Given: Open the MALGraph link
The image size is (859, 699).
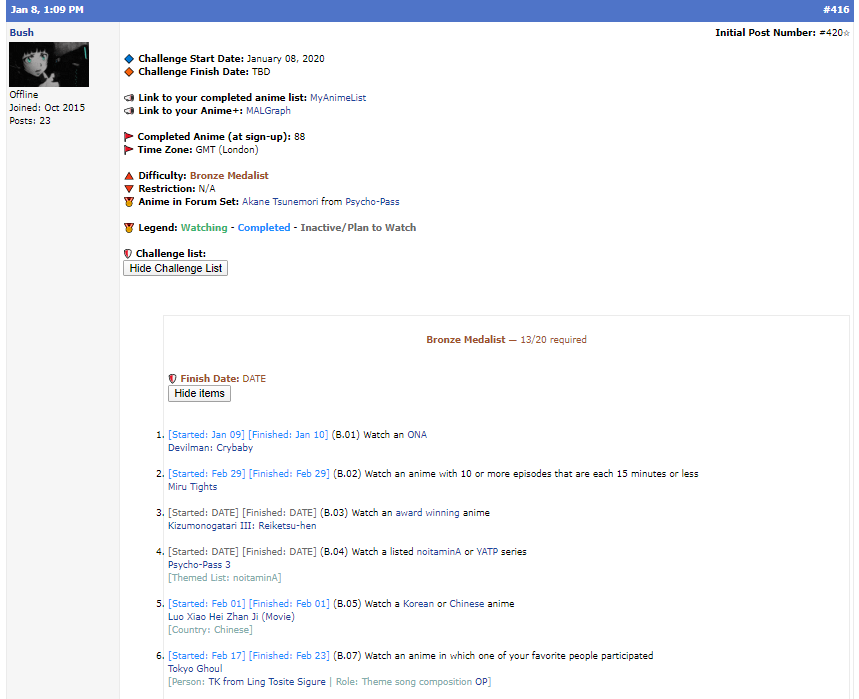Looking at the screenshot, I should point(268,111).
